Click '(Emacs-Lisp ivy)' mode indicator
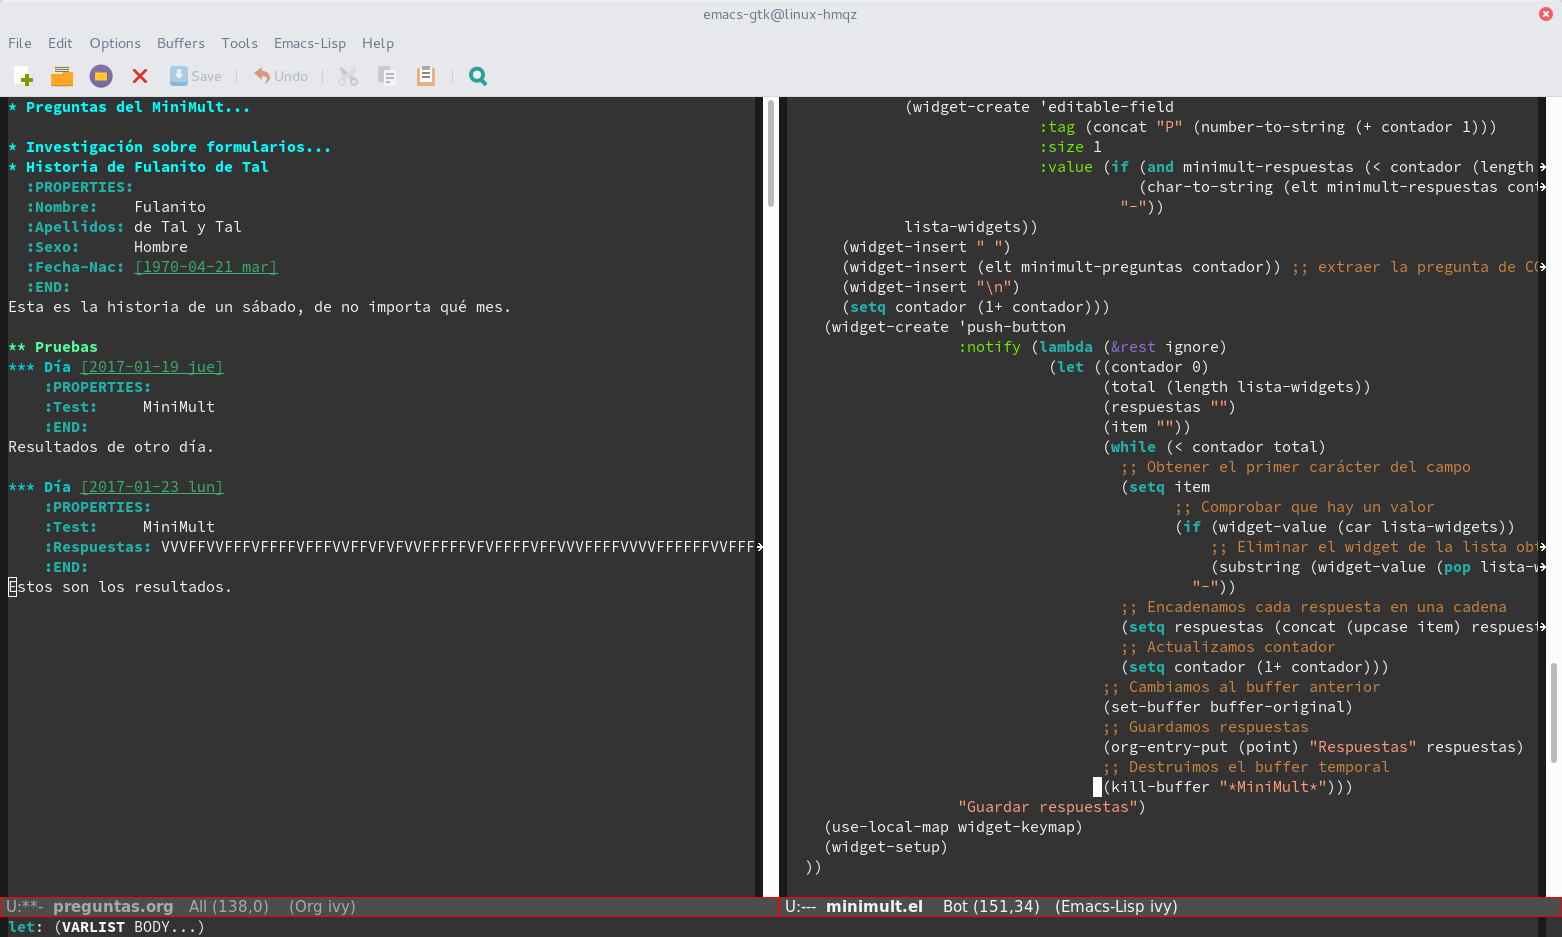This screenshot has width=1562, height=937. (x=1116, y=906)
